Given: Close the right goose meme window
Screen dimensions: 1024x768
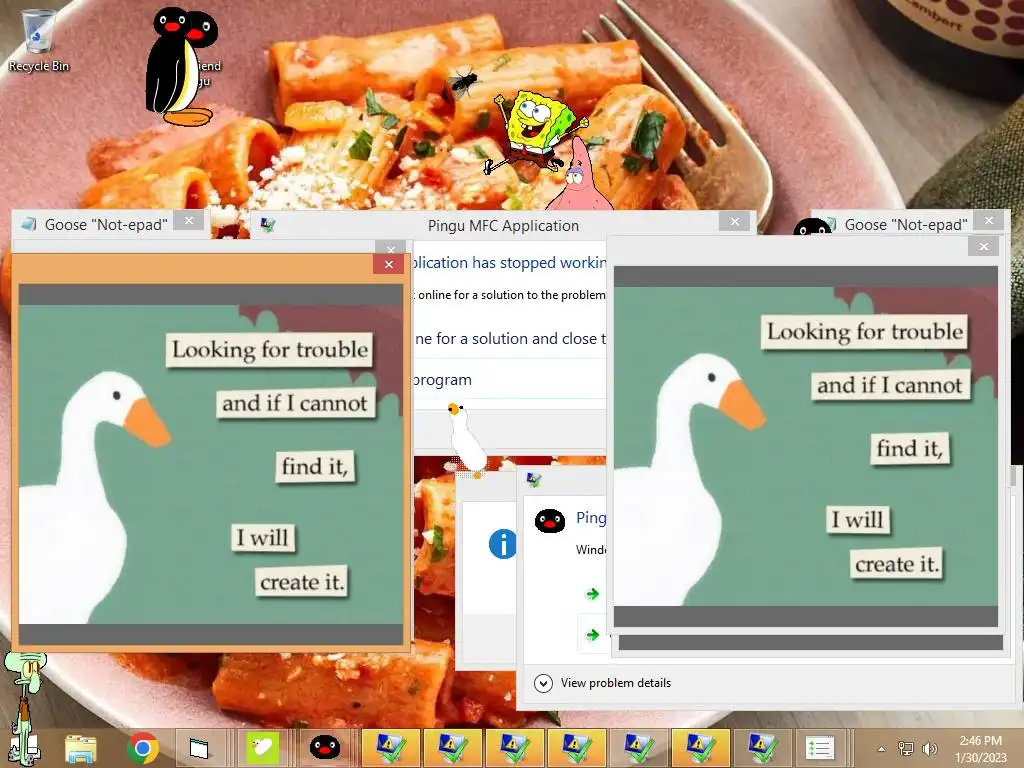Looking at the screenshot, I should [984, 246].
